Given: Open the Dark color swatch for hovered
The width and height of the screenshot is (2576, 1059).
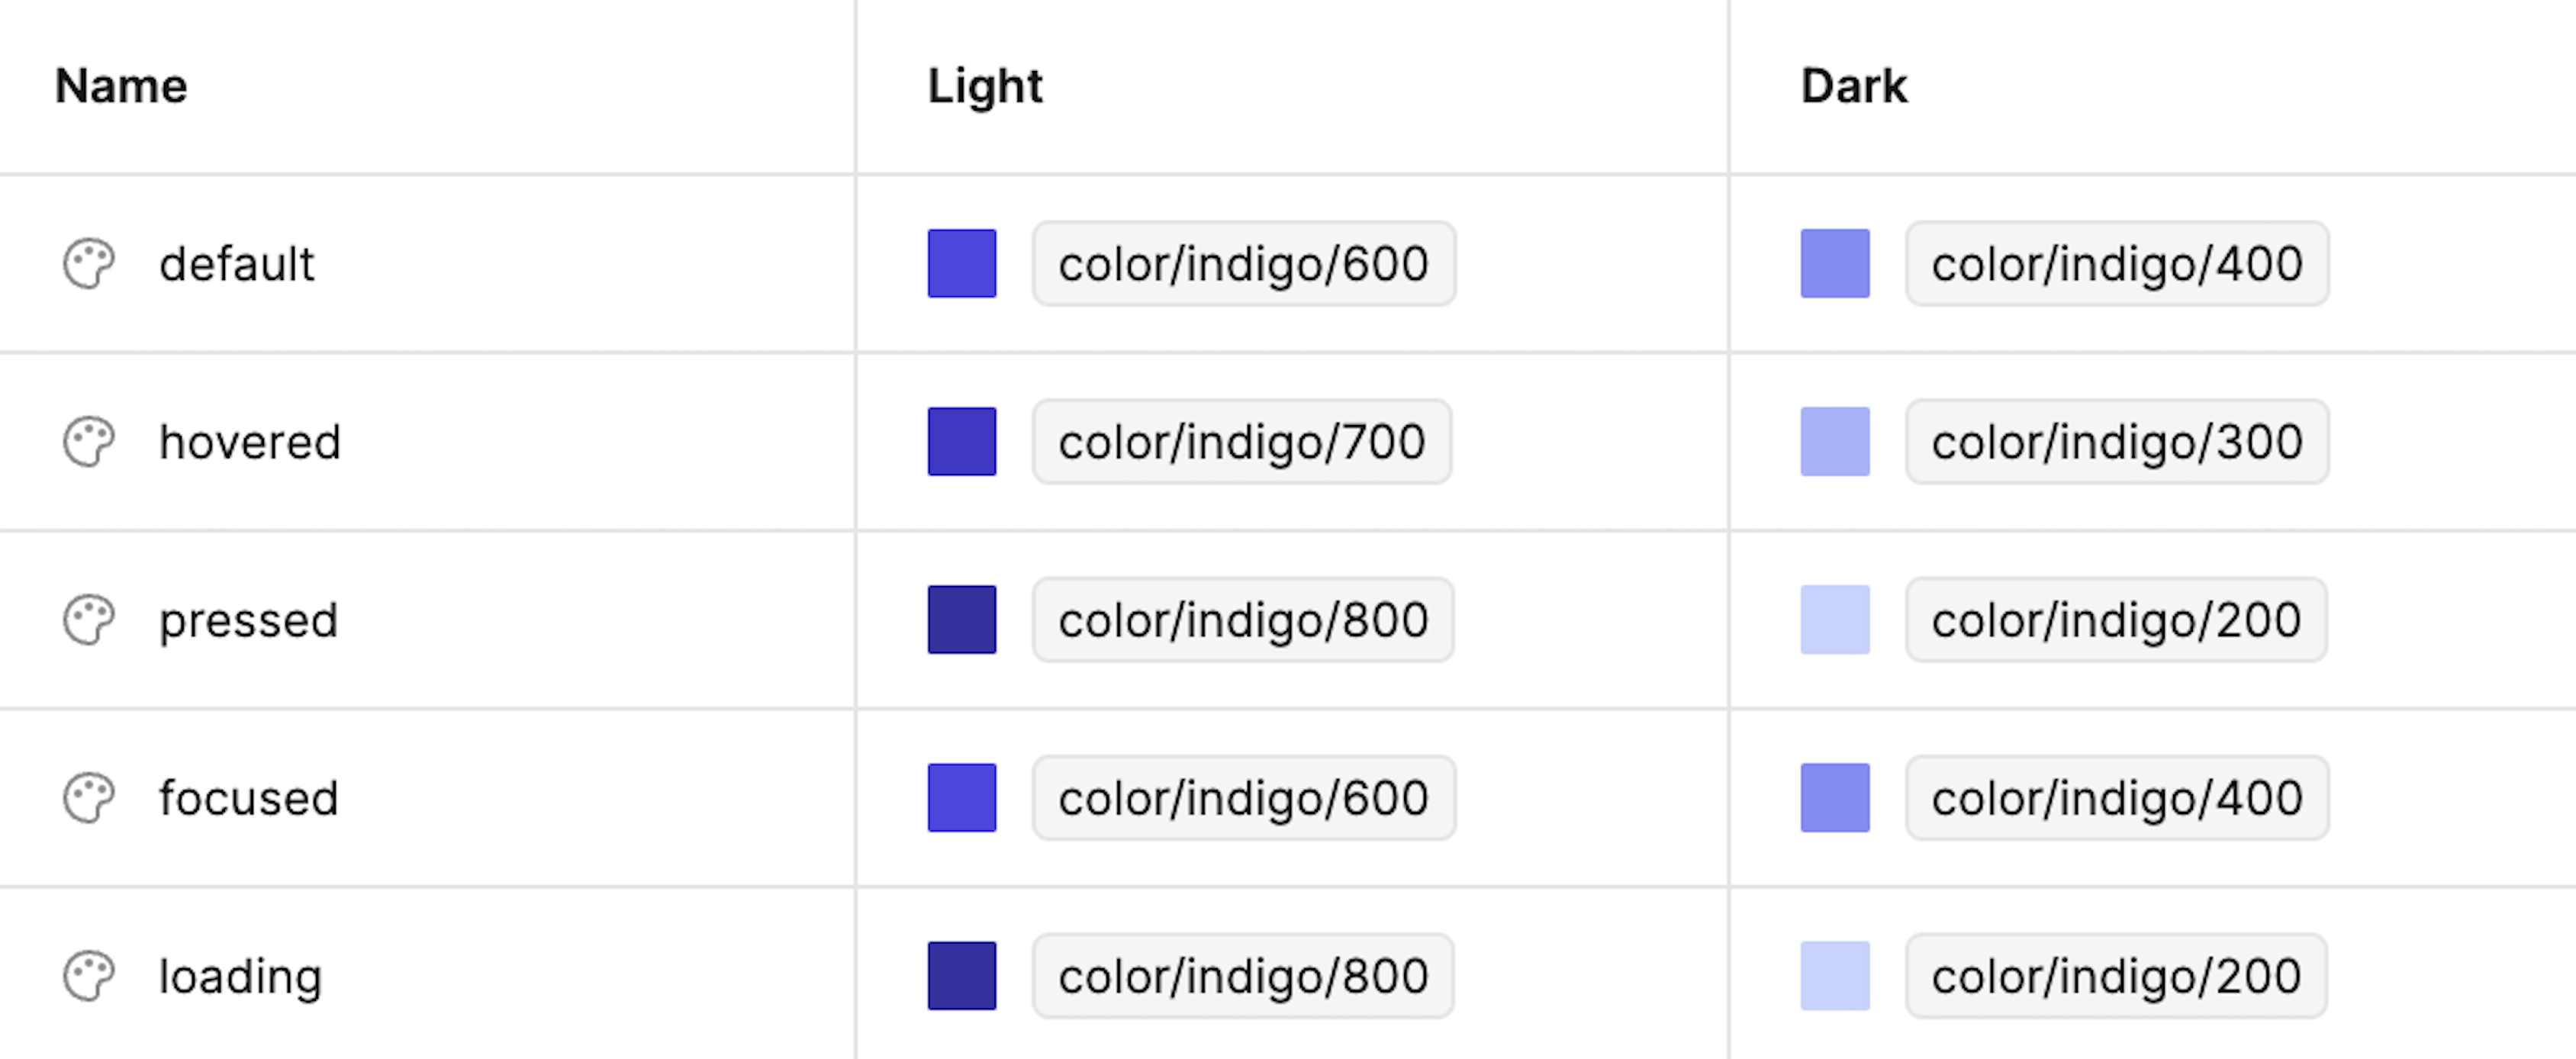Looking at the screenshot, I should [x=1835, y=442].
